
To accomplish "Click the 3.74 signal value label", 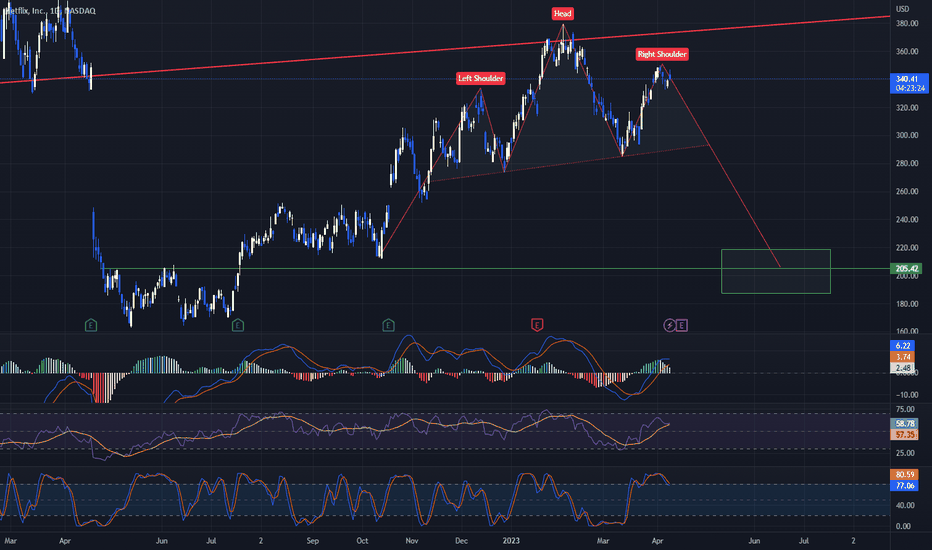I will coord(903,357).
